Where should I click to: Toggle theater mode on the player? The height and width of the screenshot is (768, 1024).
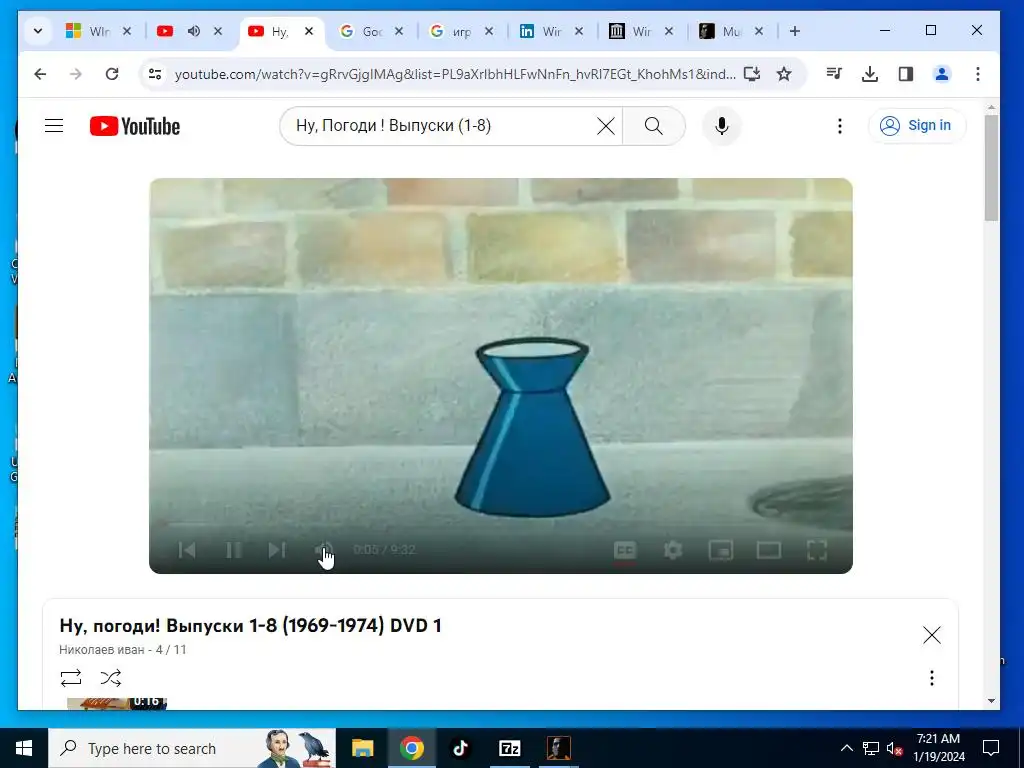(x=769, y=550)
